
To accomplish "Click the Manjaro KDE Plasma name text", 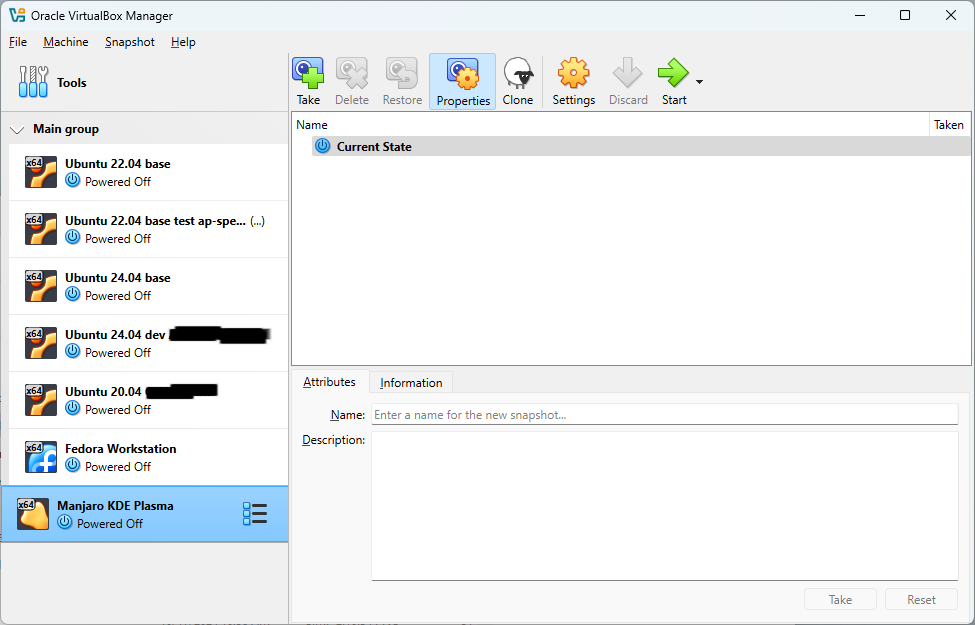I will point(115,506).
